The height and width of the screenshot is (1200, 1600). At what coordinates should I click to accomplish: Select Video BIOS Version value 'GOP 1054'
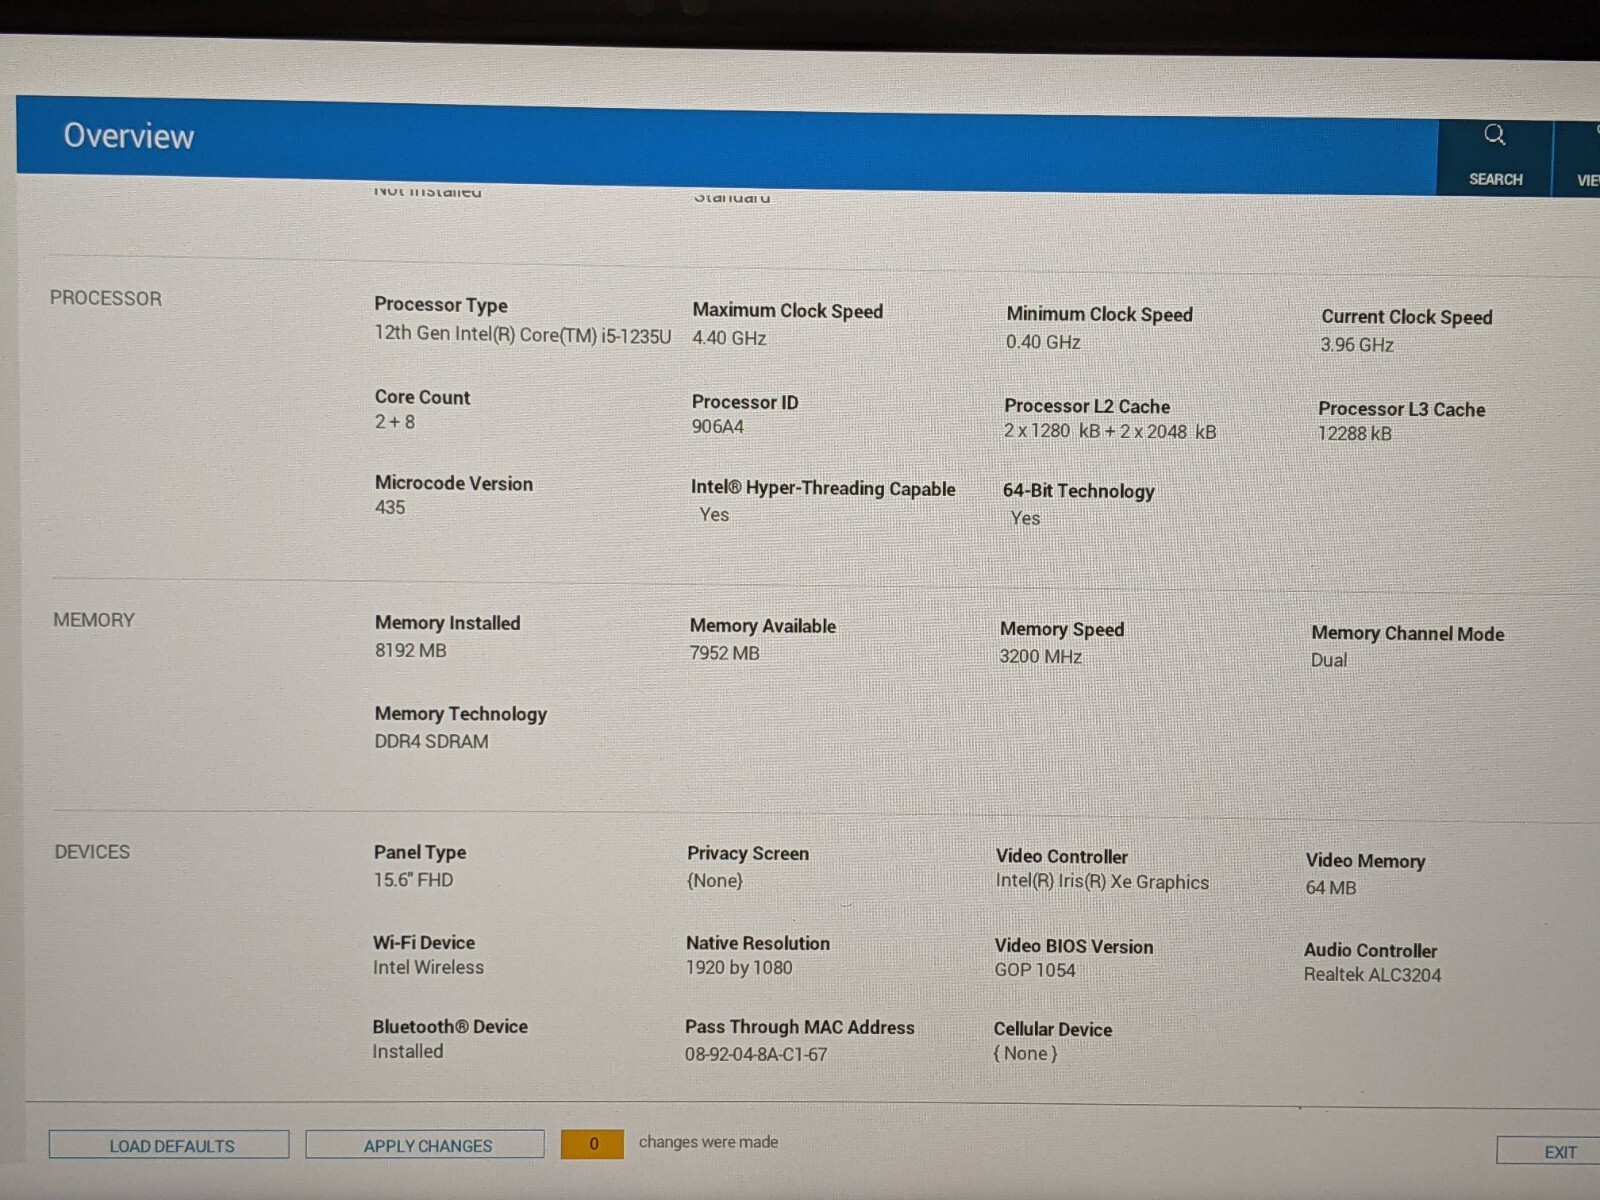click(1035, 970)
